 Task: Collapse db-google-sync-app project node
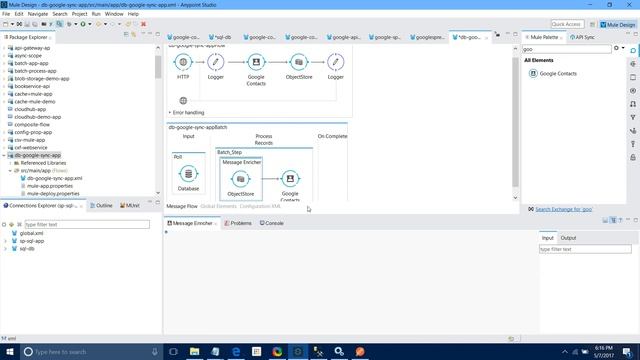(x=4, y=156)
